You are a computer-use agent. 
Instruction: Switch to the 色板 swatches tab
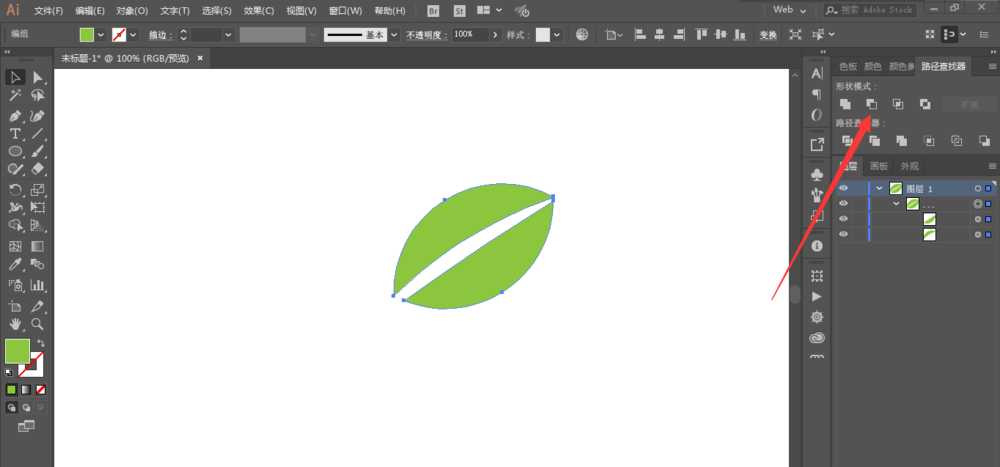click(x=848, y=66)
